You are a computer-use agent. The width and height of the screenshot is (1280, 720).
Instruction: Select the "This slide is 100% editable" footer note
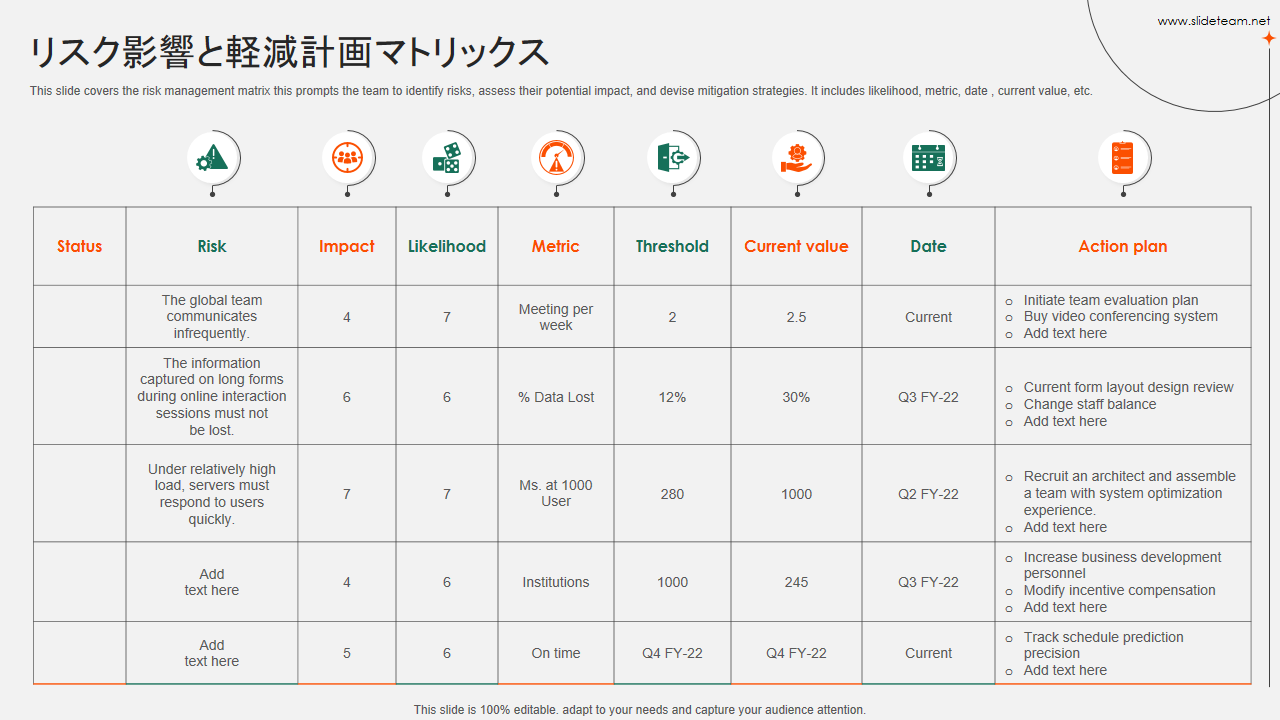pos(640,710)
